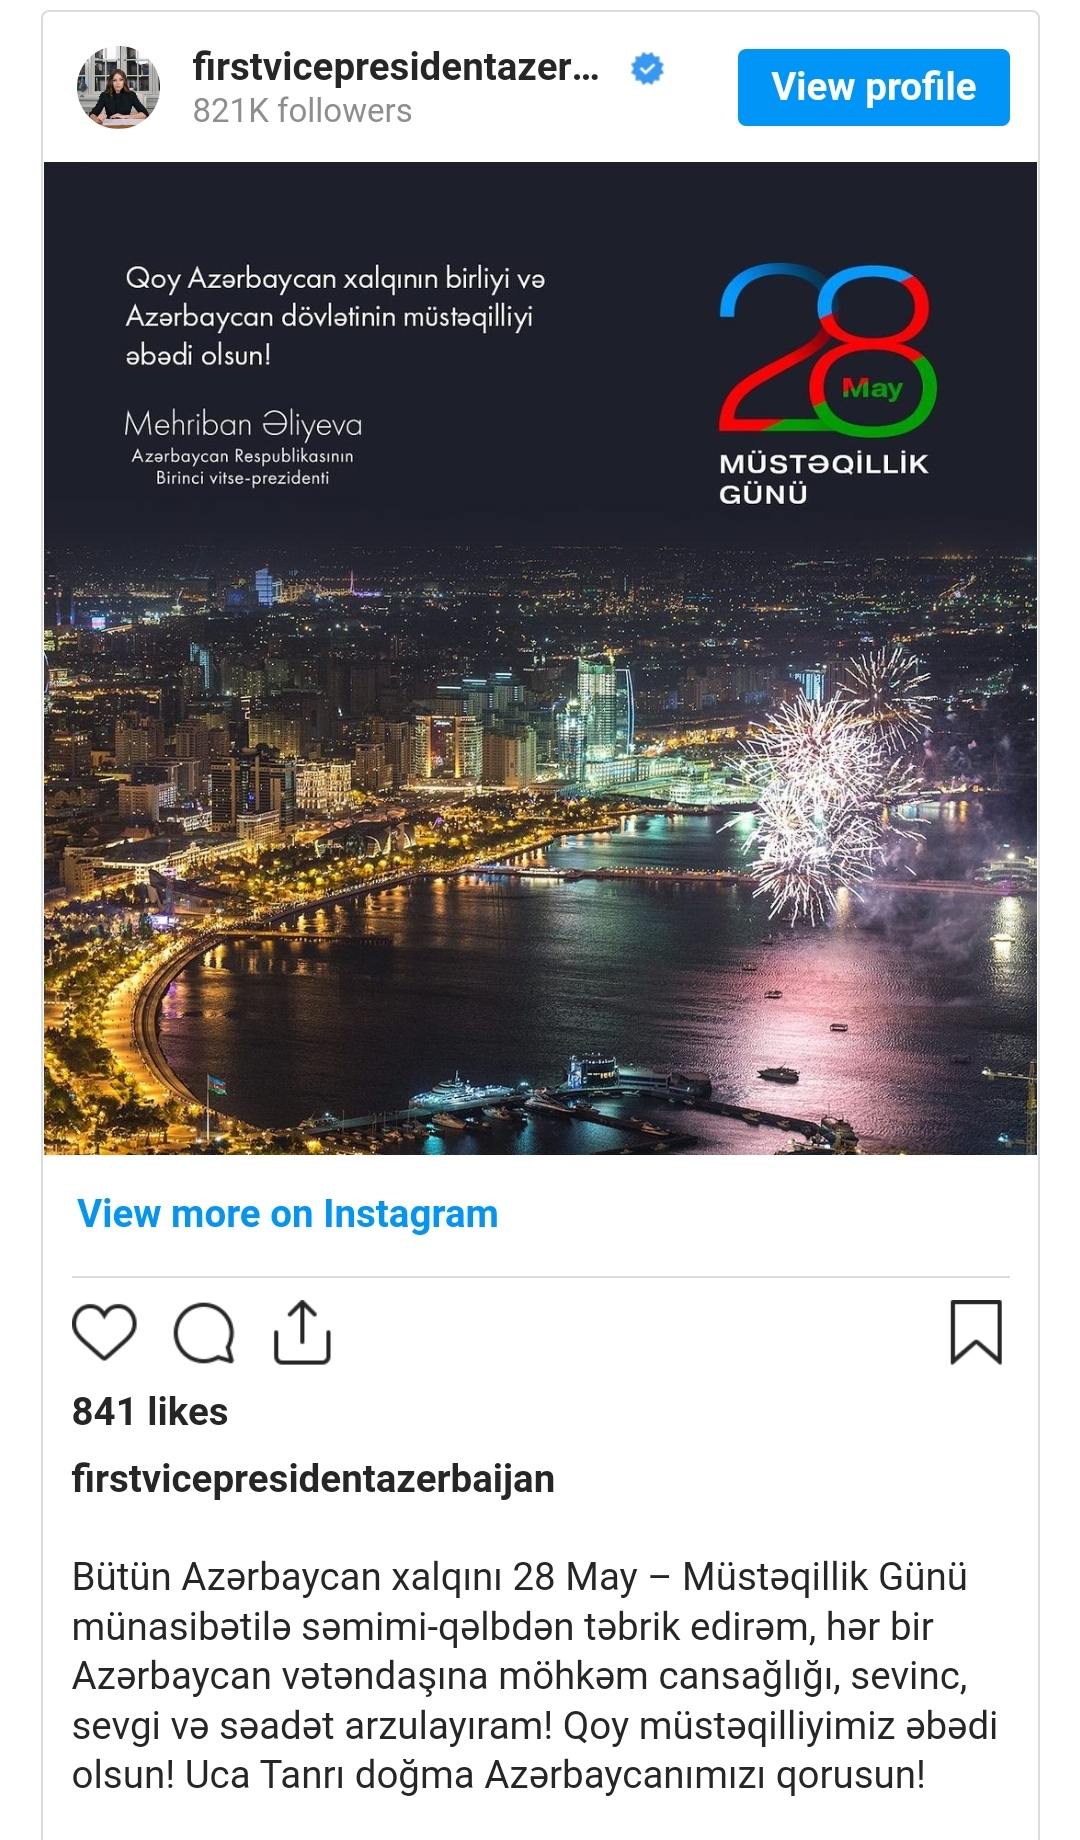This screenshot has width=1080, height=1840.
Task: Open the account profile picture
Action: 119,87
